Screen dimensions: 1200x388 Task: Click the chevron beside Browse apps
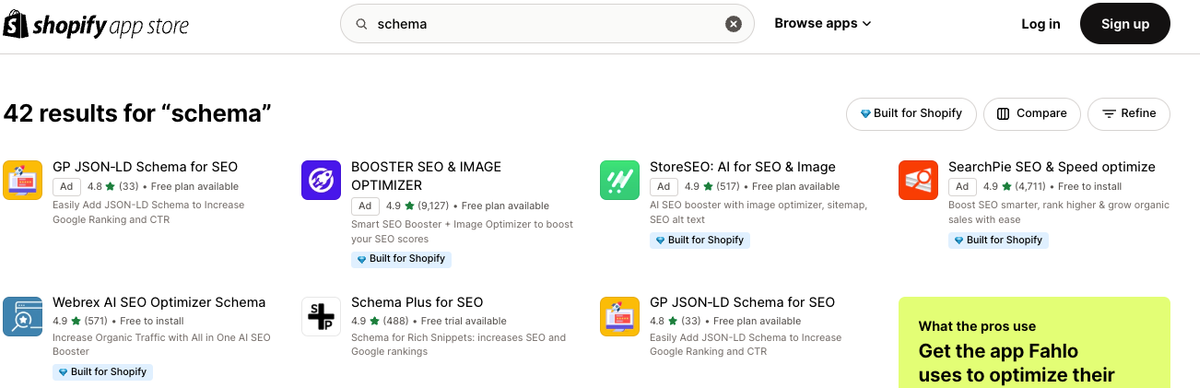coord(866,24)
